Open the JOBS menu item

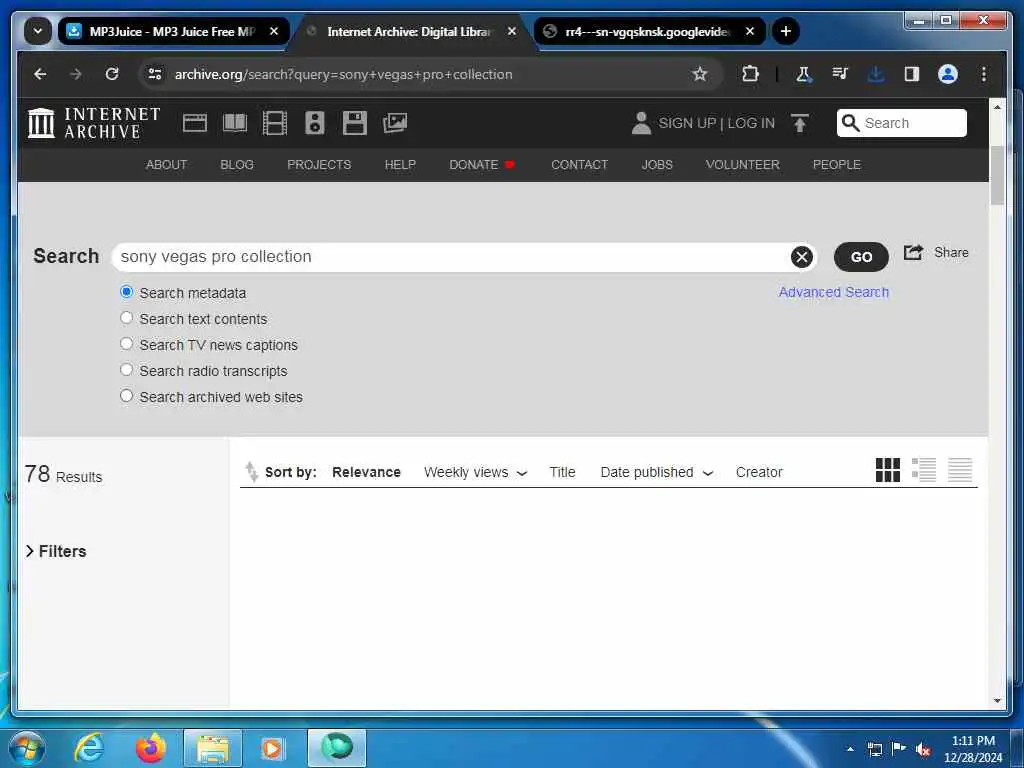coord(656,165)
